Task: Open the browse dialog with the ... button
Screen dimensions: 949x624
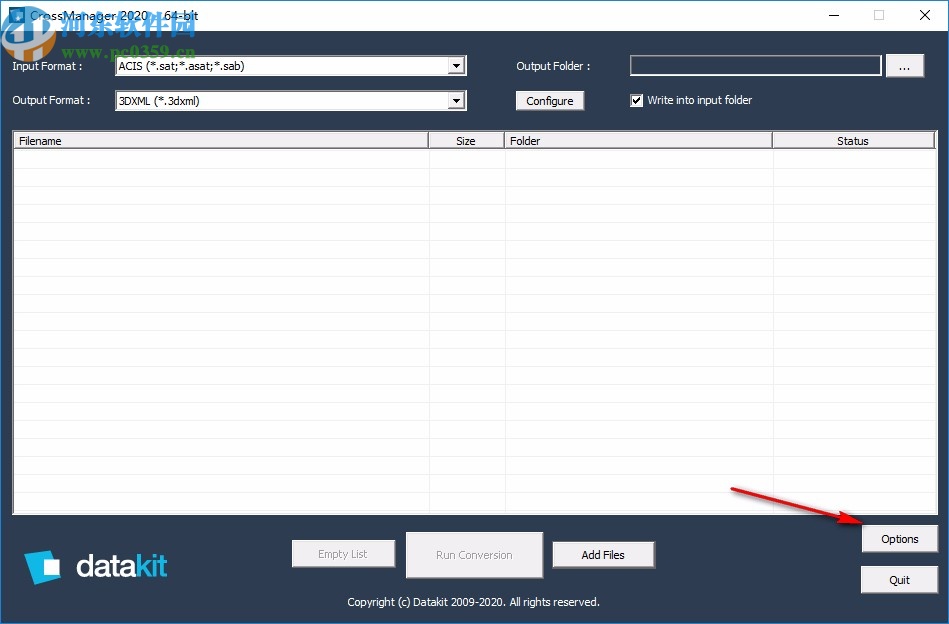Action: click(905, 65)
